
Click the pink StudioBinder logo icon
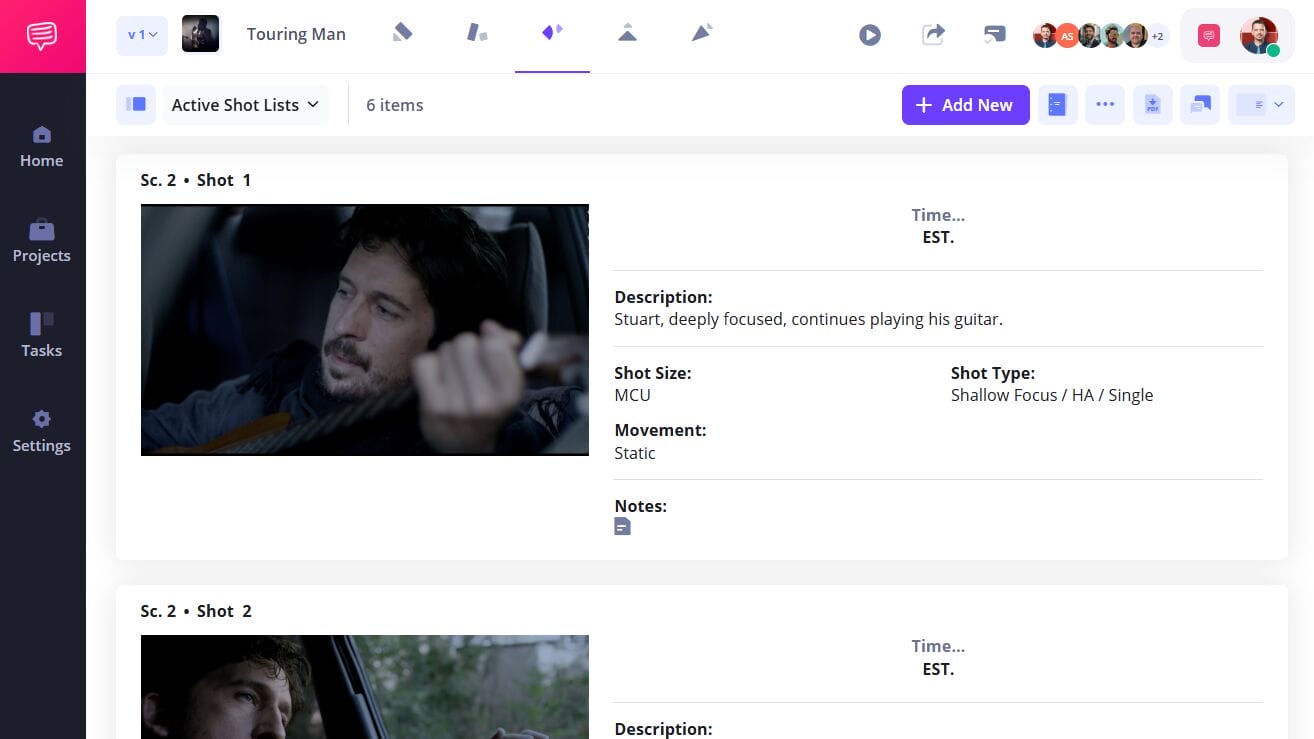[x=42, y=36]
